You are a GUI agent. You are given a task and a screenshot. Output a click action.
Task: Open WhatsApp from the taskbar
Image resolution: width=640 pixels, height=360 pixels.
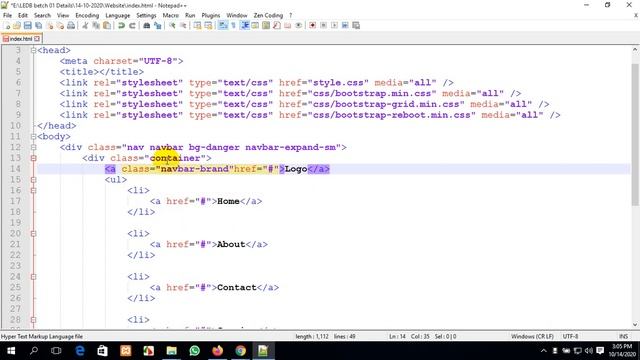pos(195,351)
